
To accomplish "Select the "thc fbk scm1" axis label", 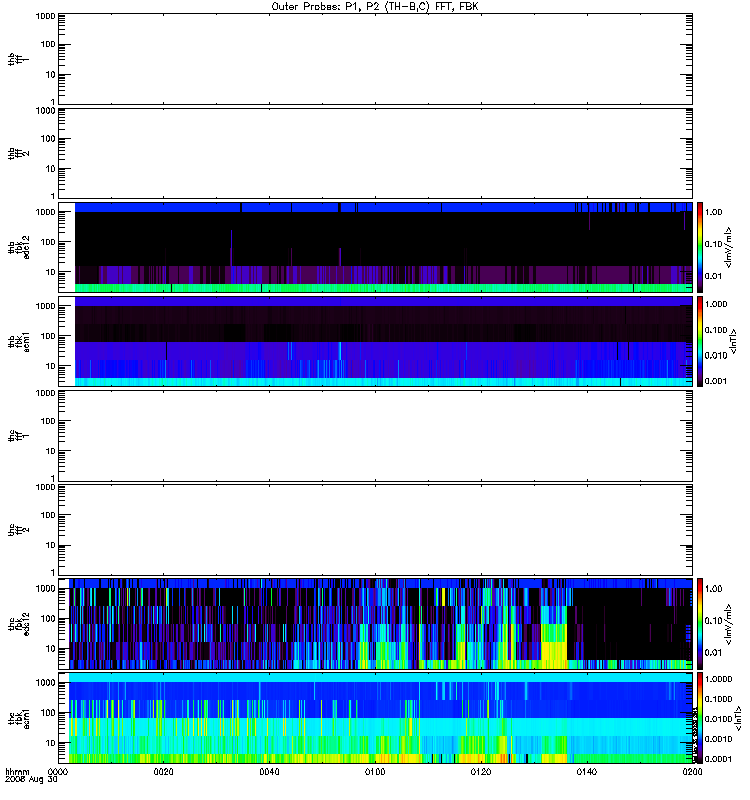I will click(x=19, y=718).
